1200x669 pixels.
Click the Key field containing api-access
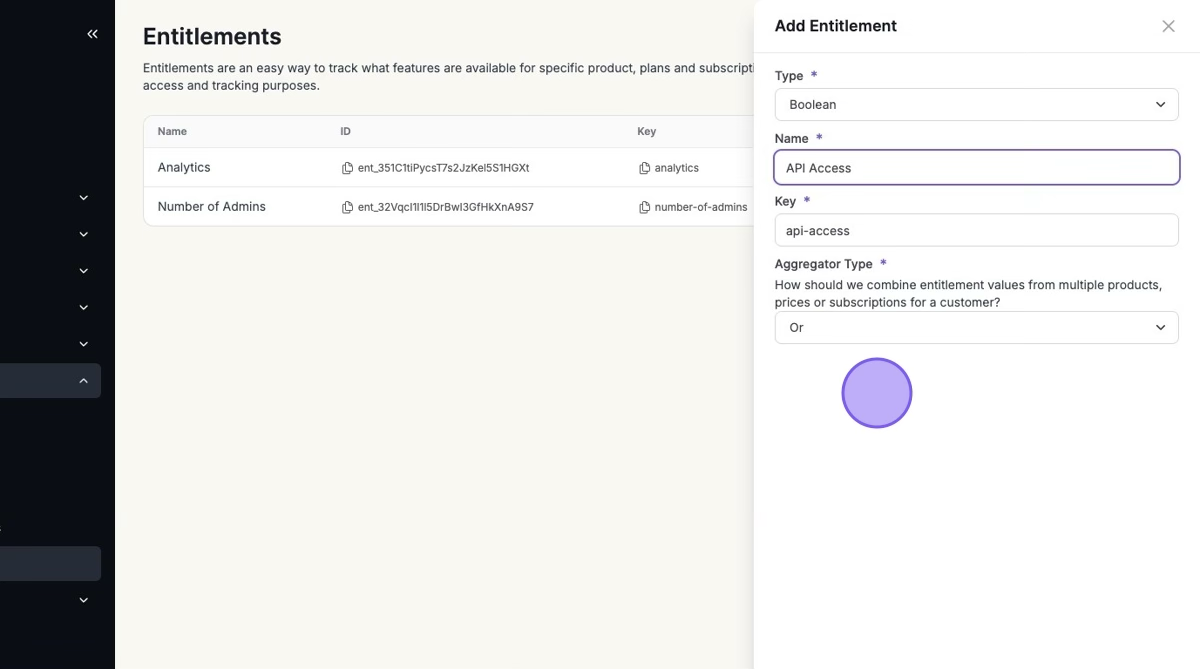(x=976, y=231)
